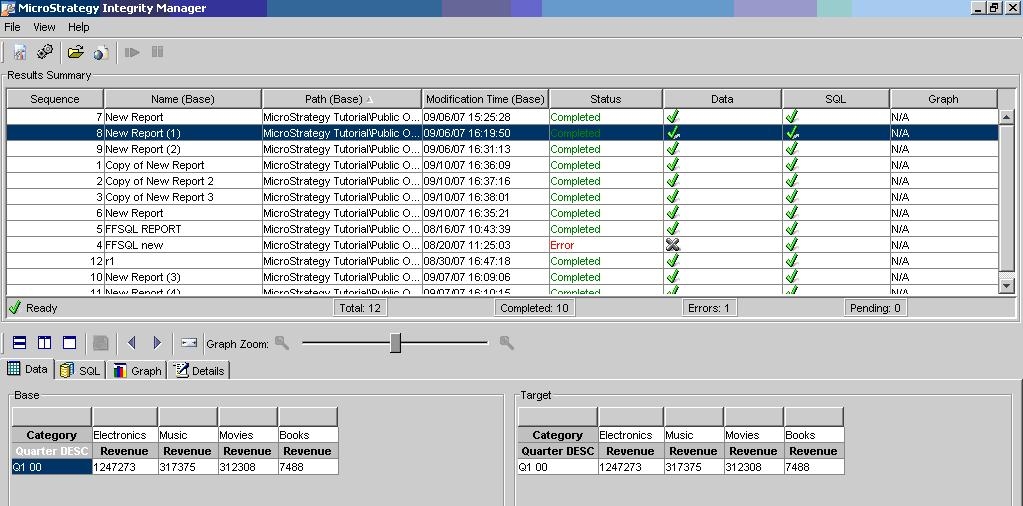Click the create test wizard toolbar icon
1023x506 pixels.
[x=20, y=52]
